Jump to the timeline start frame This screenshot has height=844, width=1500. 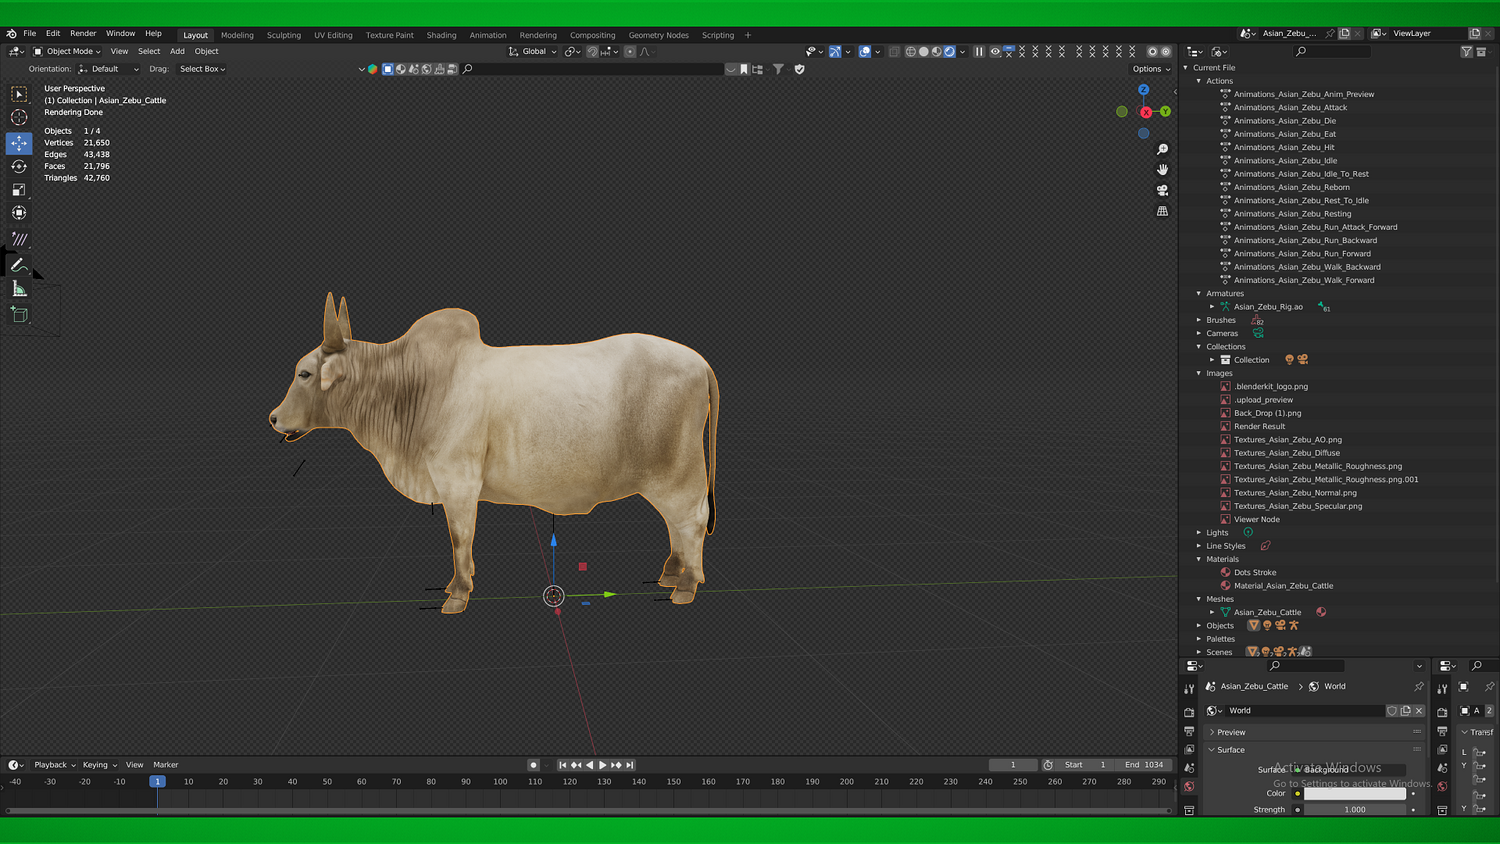(563, 765)
